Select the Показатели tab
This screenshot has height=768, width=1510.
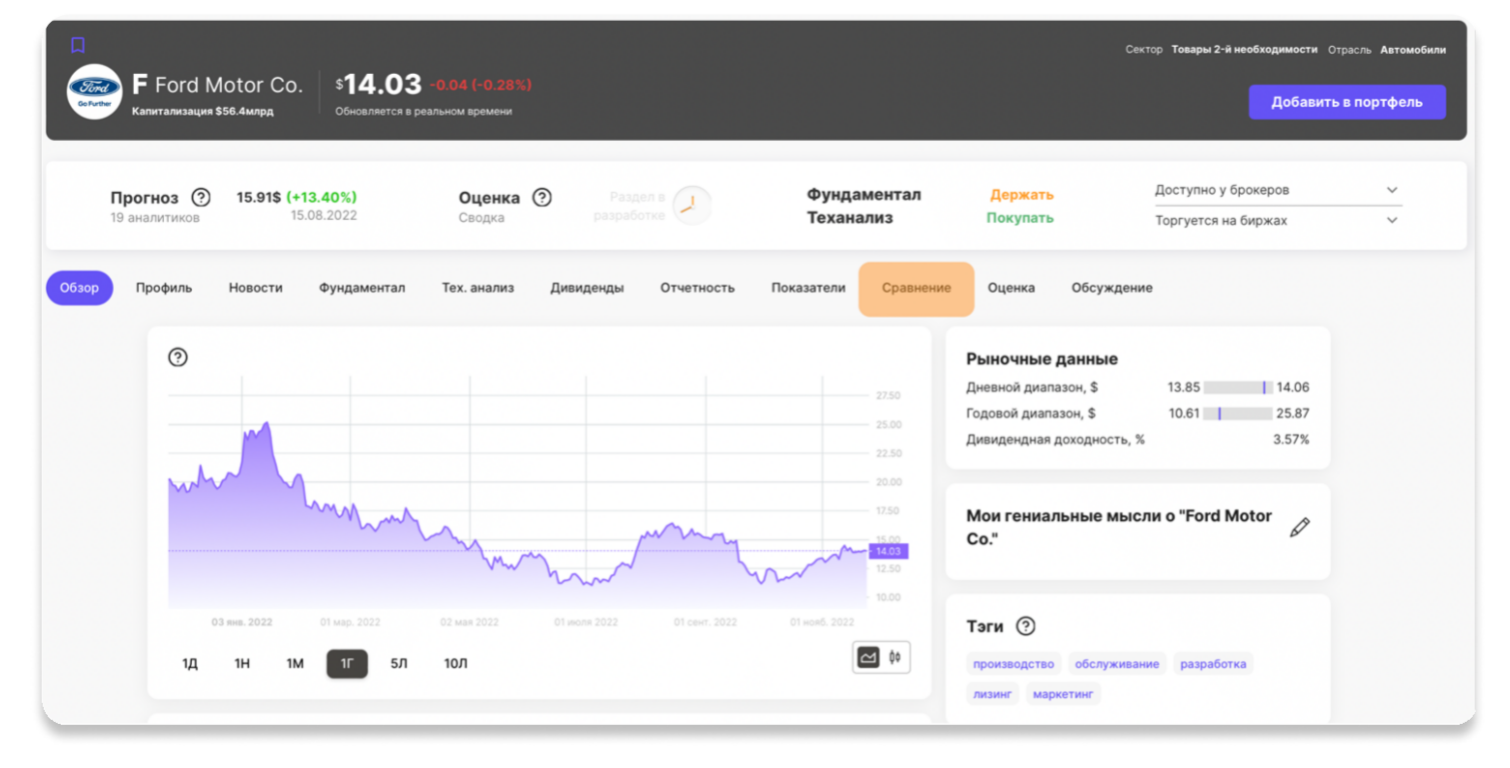coord(808,288)
